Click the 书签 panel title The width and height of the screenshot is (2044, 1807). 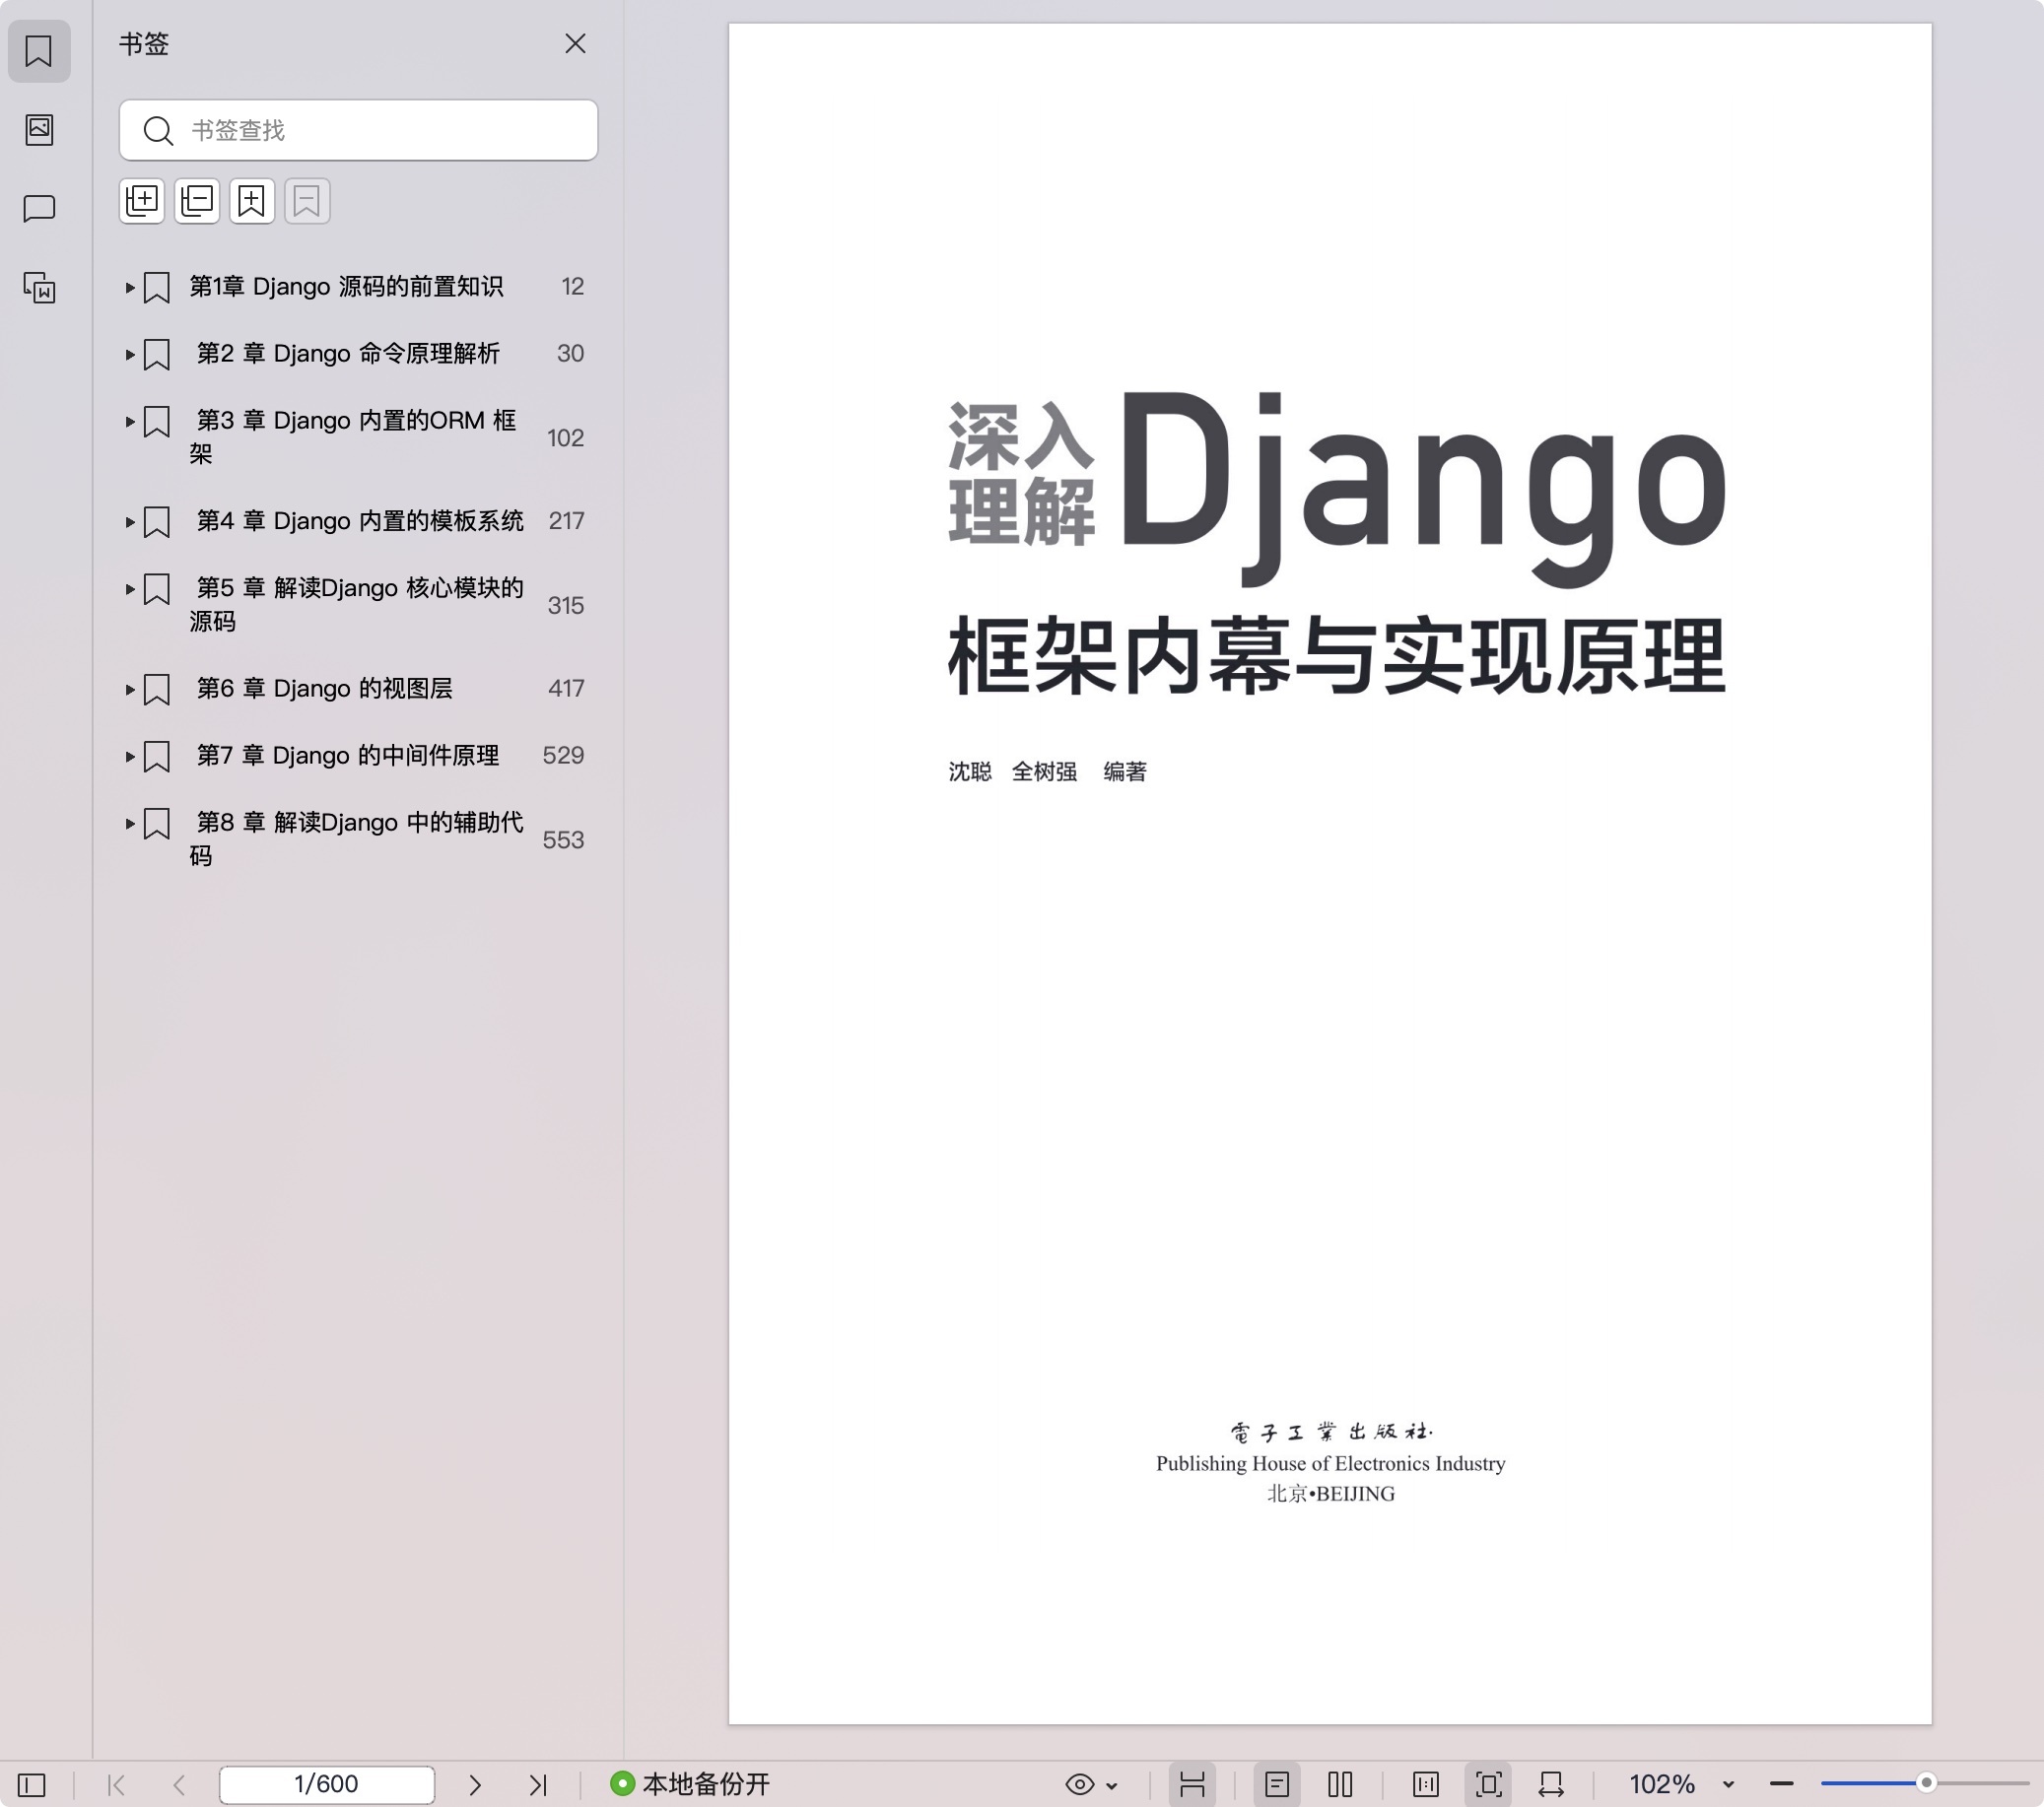[x=144, y=44]
